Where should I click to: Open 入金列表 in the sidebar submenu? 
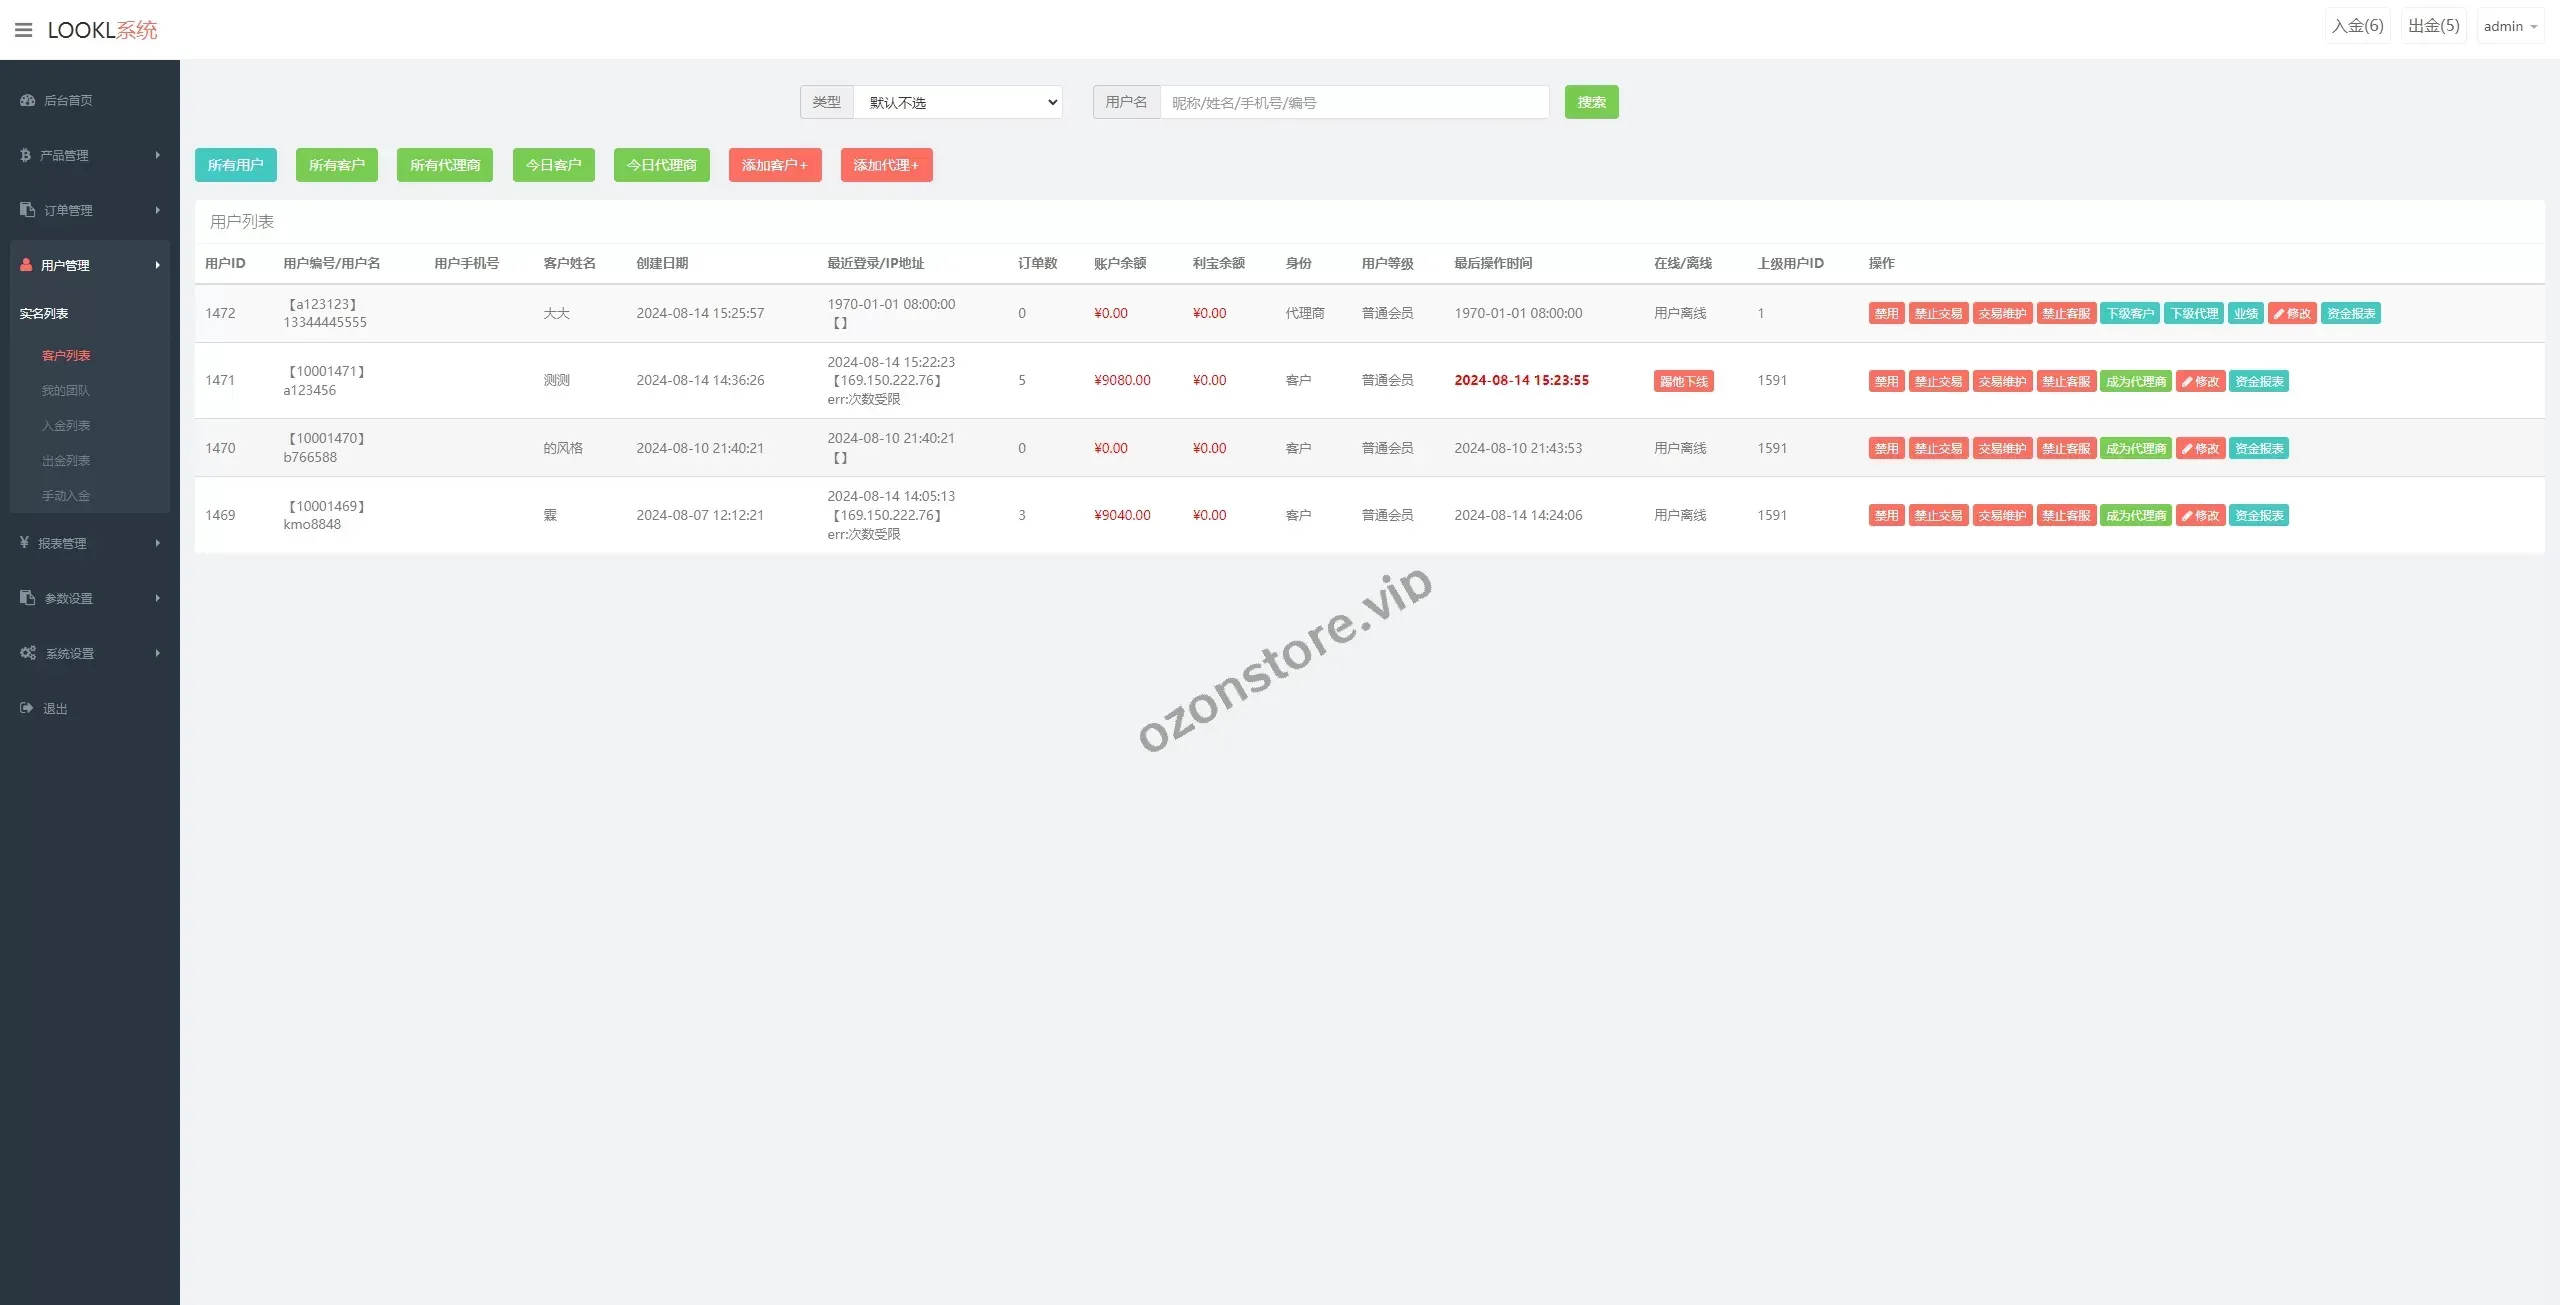66,425
